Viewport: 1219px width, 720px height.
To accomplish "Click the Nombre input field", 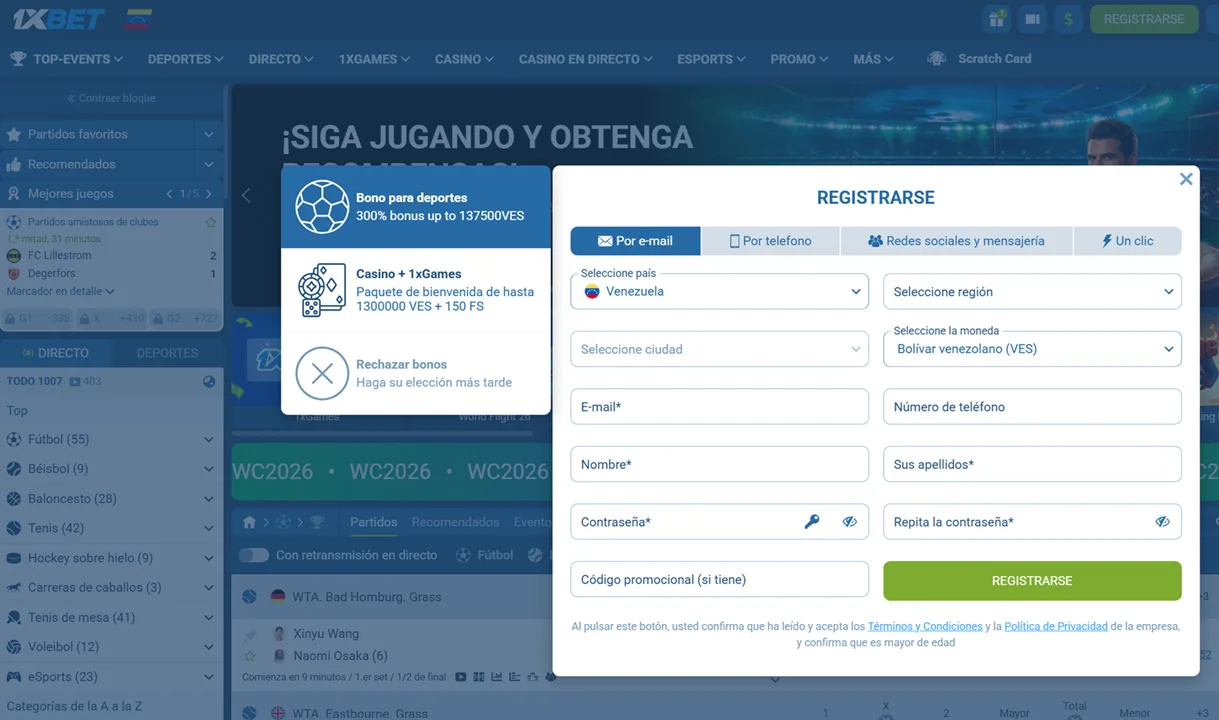I will [719, 464].
